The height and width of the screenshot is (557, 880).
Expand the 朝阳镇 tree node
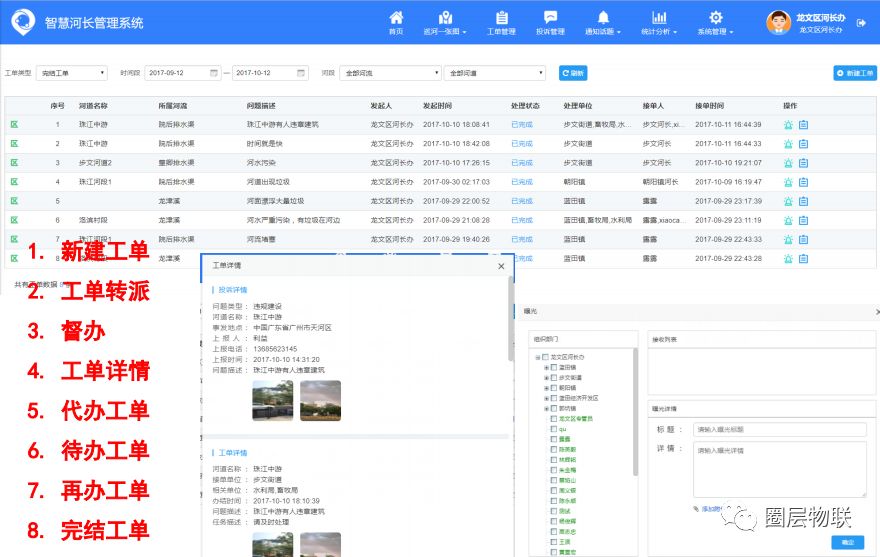pyautogui.click(x=546, y=388)
